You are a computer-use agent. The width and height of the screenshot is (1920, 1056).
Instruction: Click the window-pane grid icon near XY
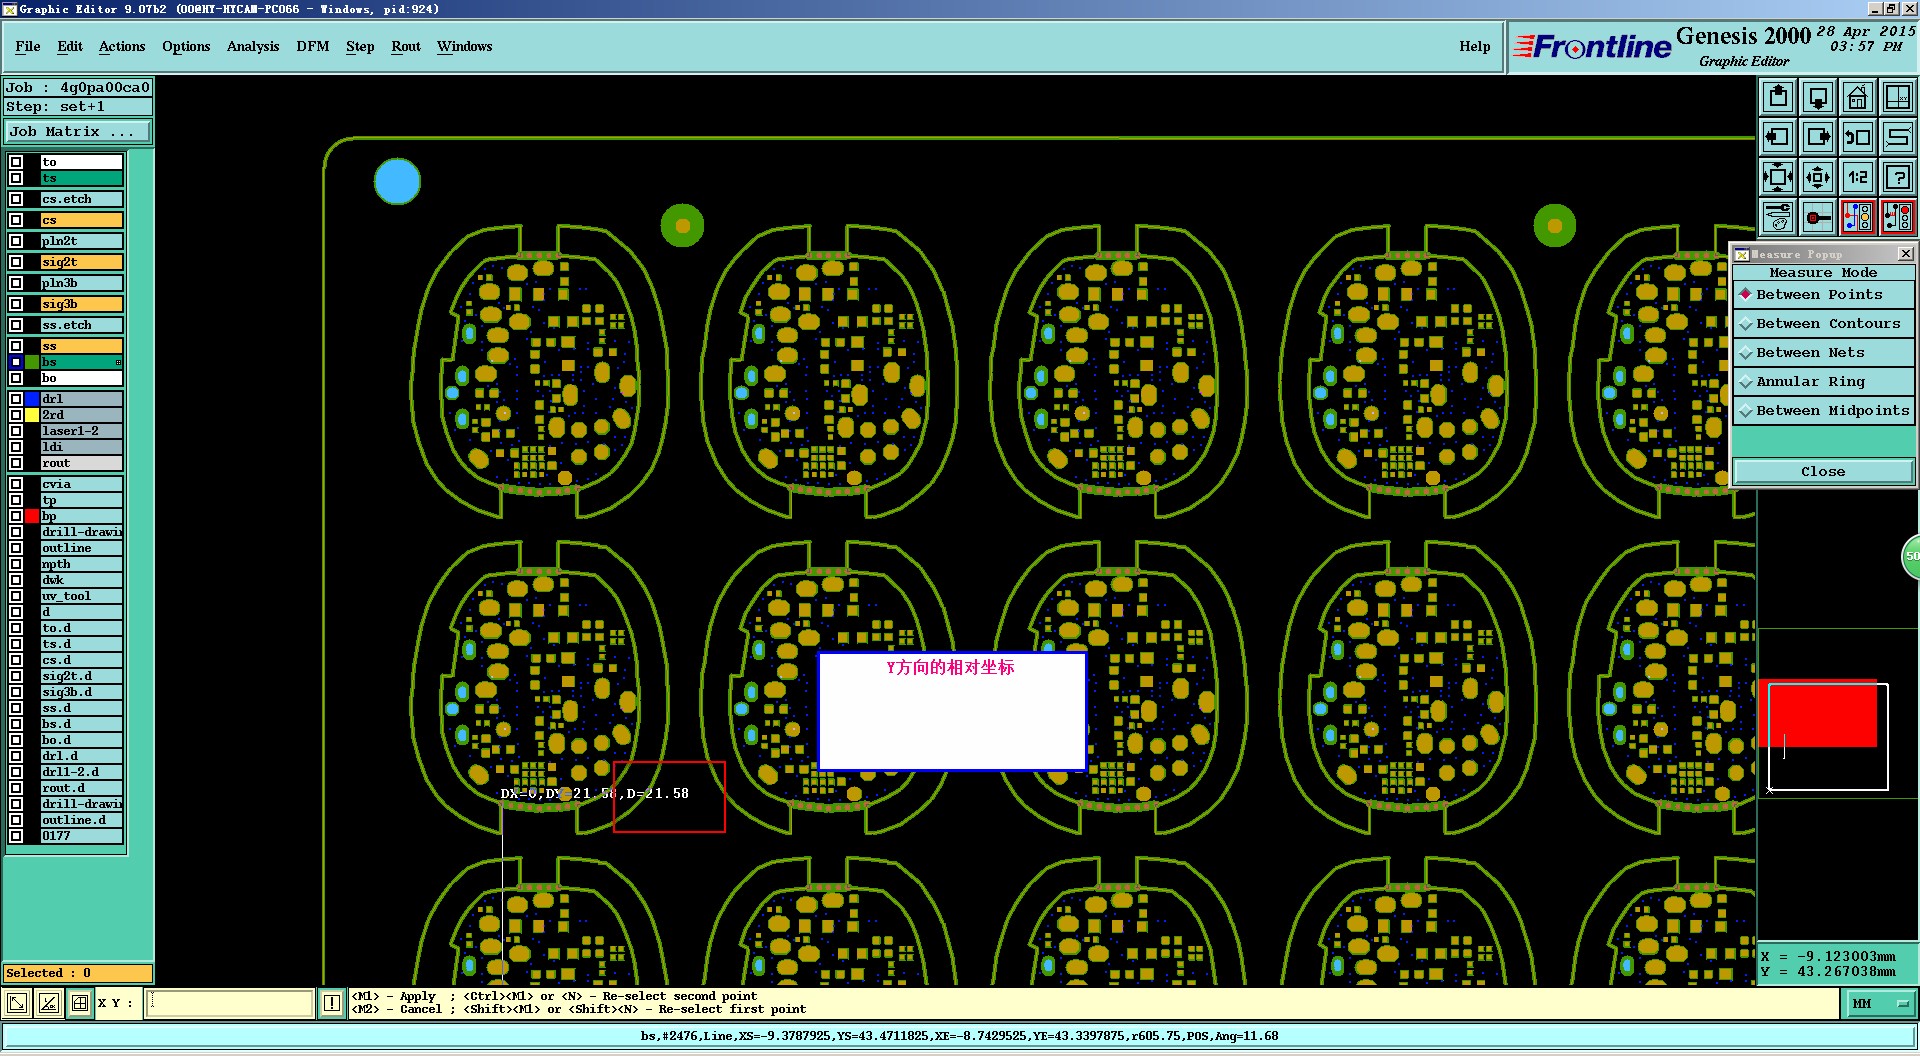(80, 1003)
